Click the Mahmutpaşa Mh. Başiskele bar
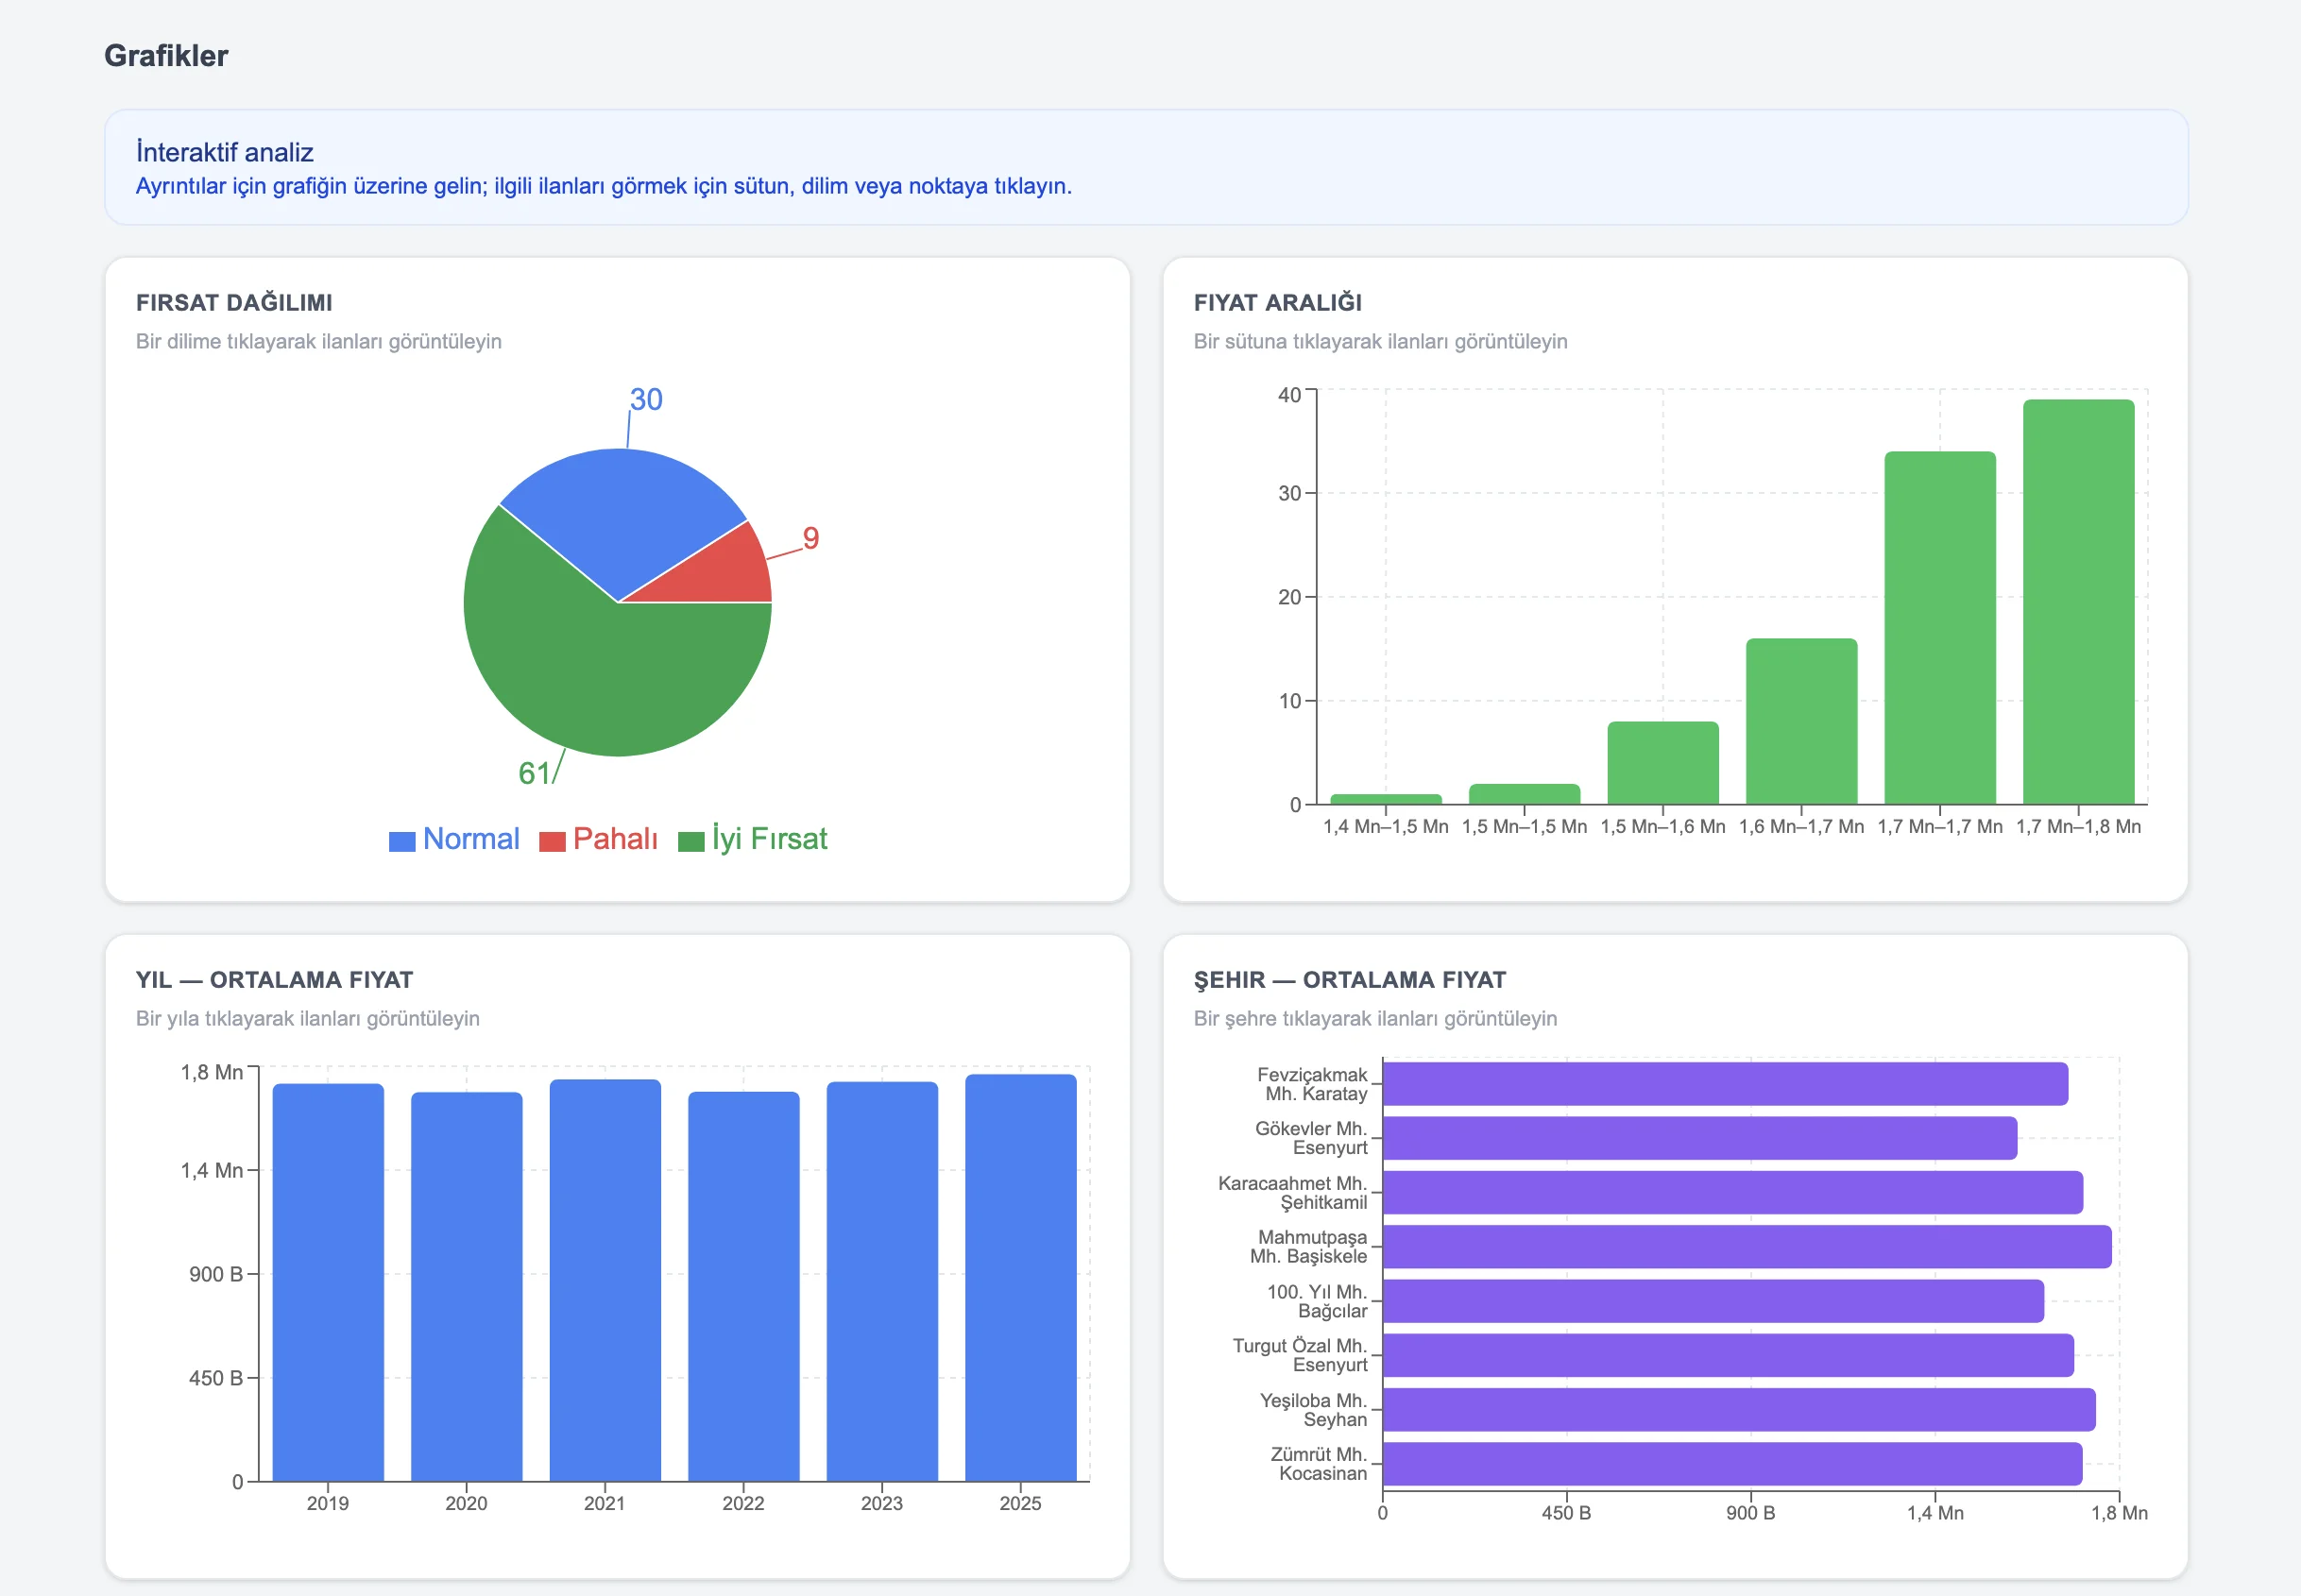Image resolution: width=2301 pixels, height=1596 pixels. click(1747, 1247)
